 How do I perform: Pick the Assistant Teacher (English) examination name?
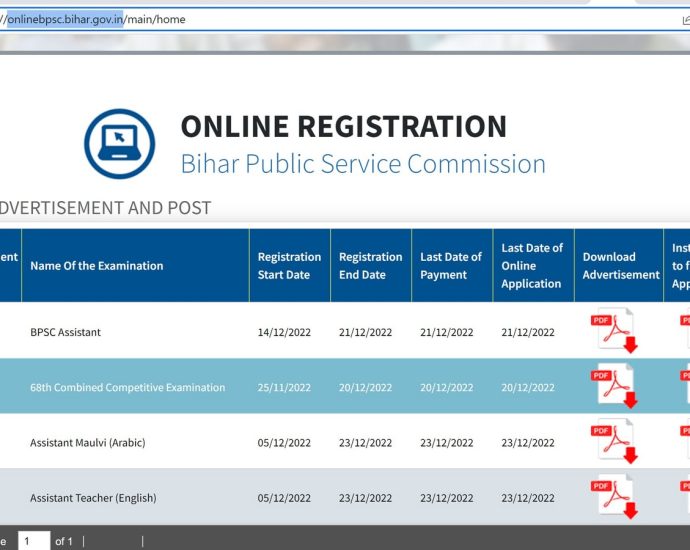pos(93,498)
